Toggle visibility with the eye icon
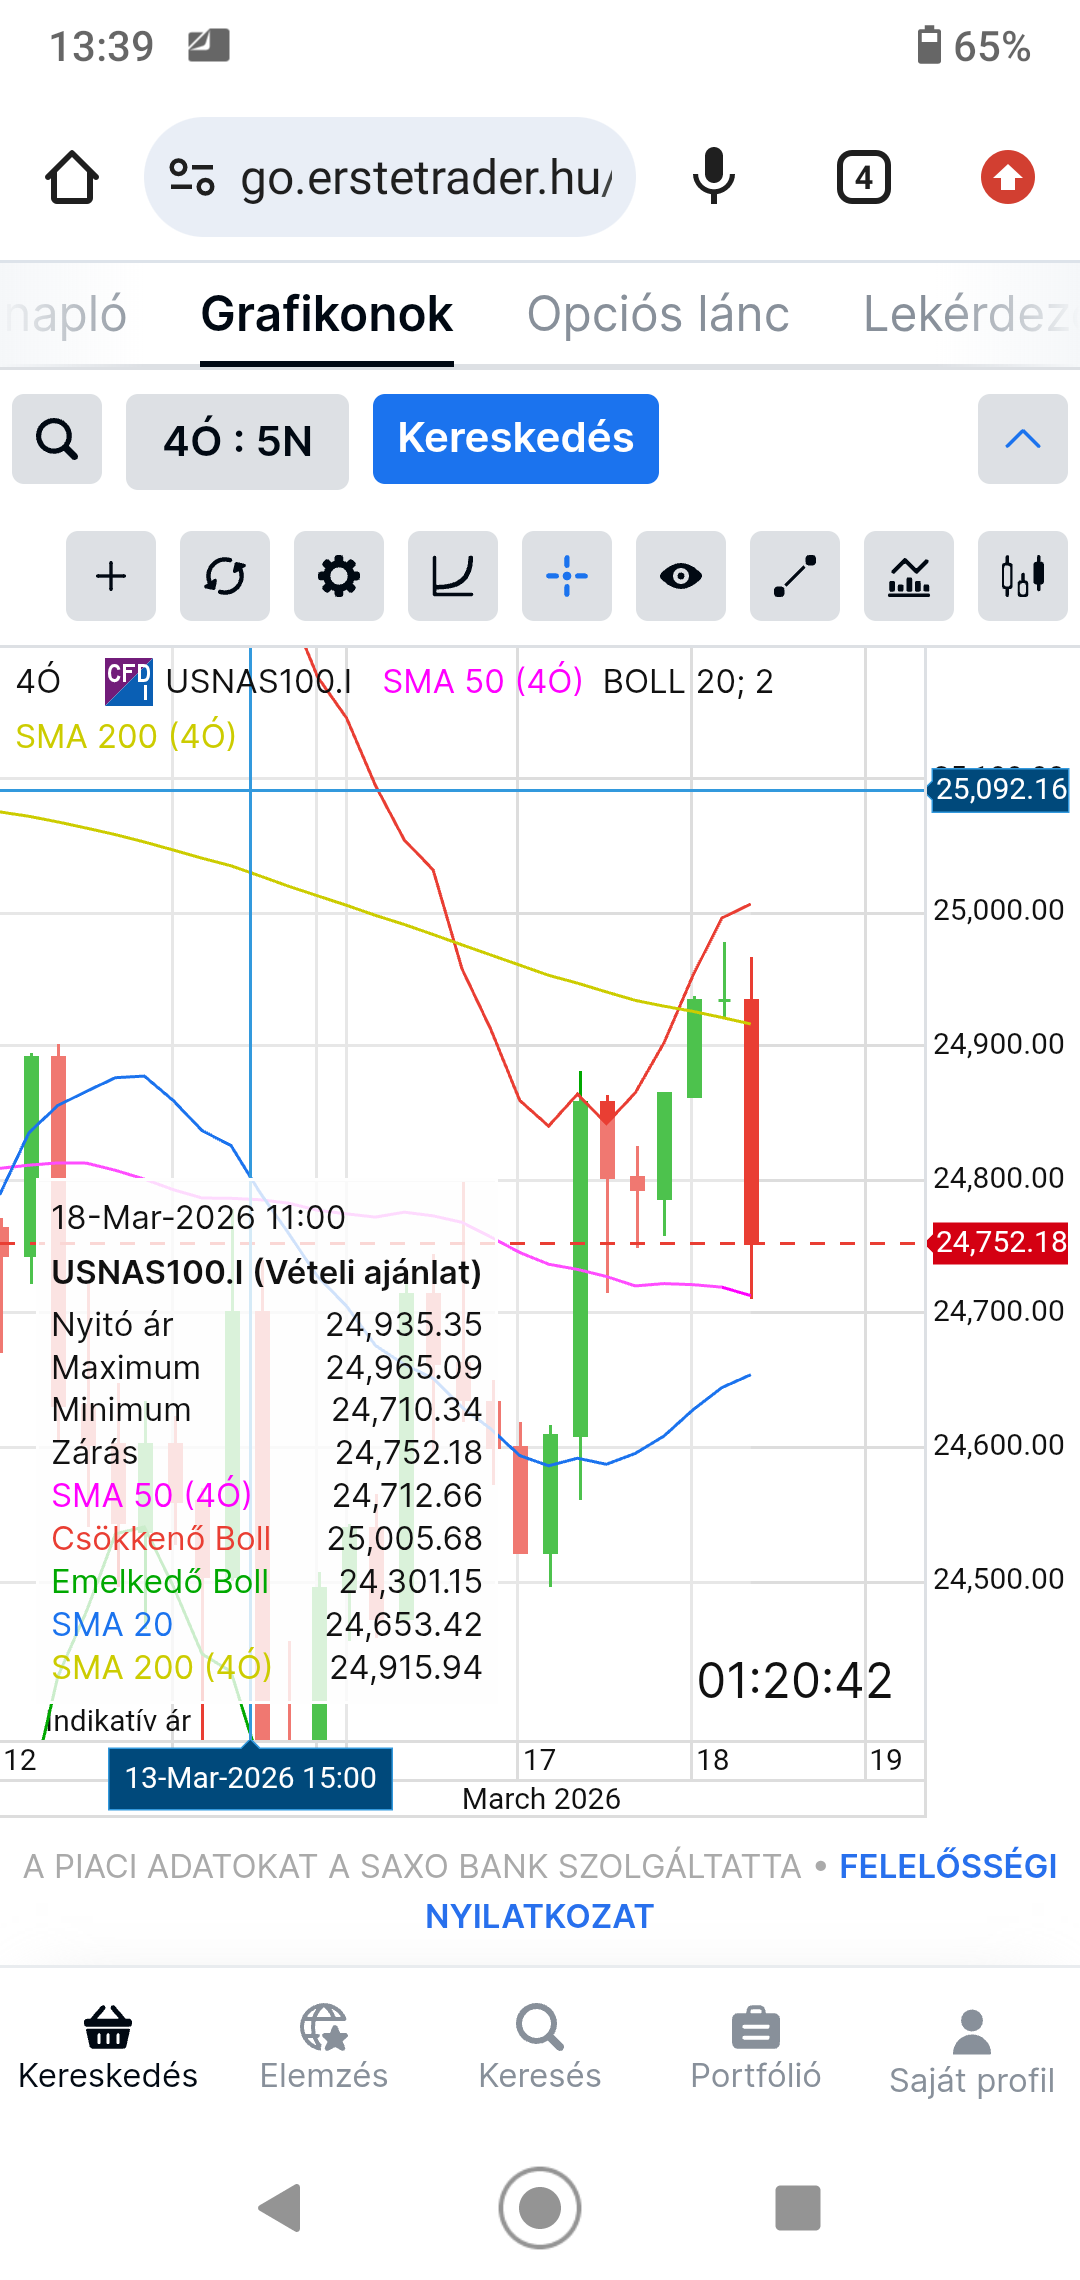 (681, 576)
